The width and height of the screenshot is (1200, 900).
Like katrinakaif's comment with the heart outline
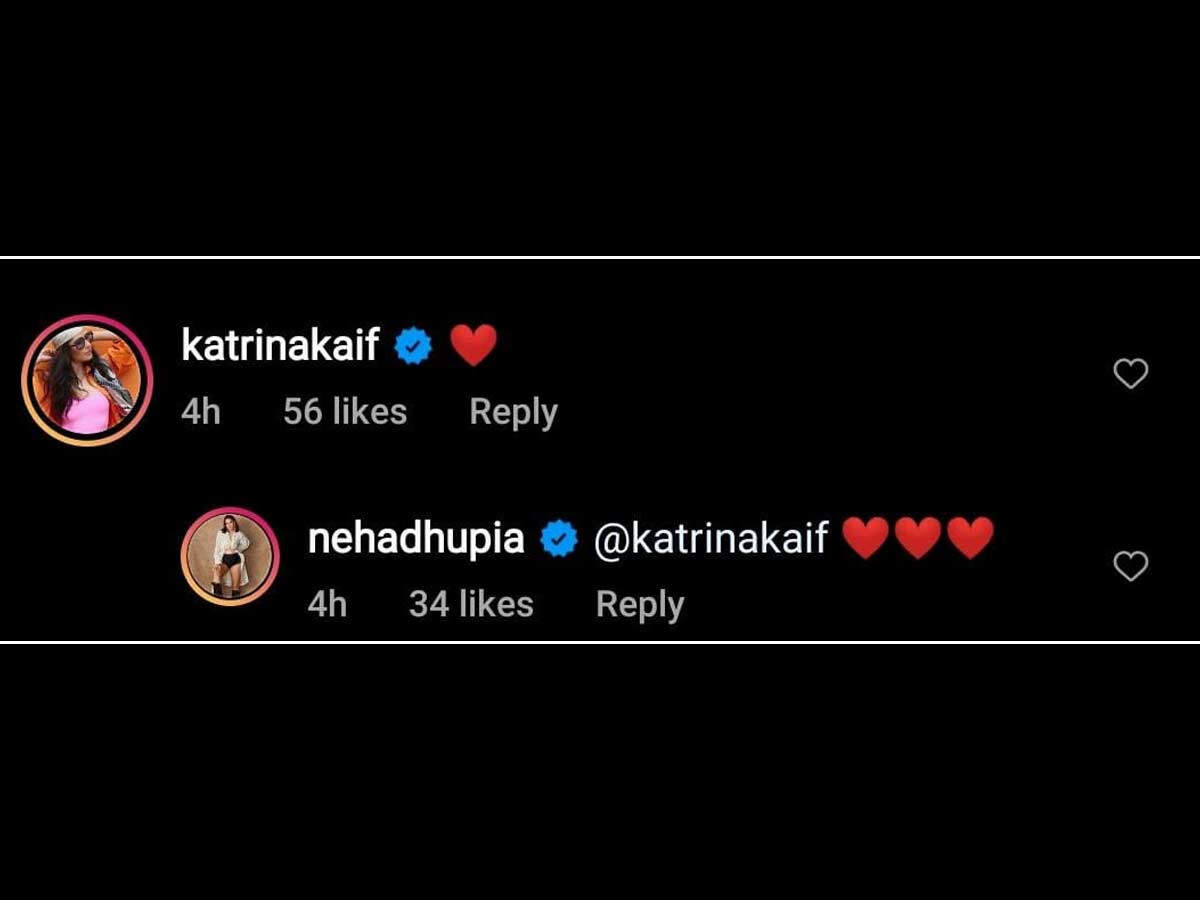[1131, 374]
